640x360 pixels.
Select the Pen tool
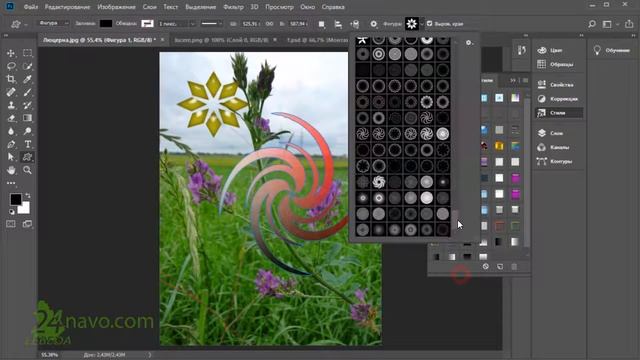11,144
